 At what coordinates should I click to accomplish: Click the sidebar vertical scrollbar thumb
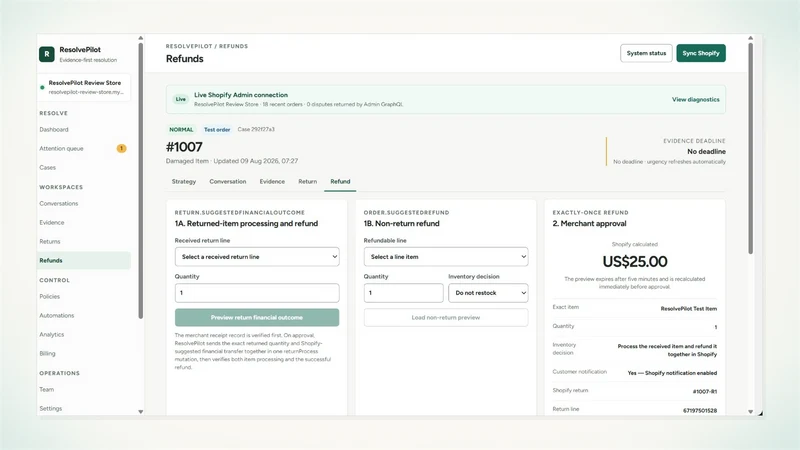[141, 181]
